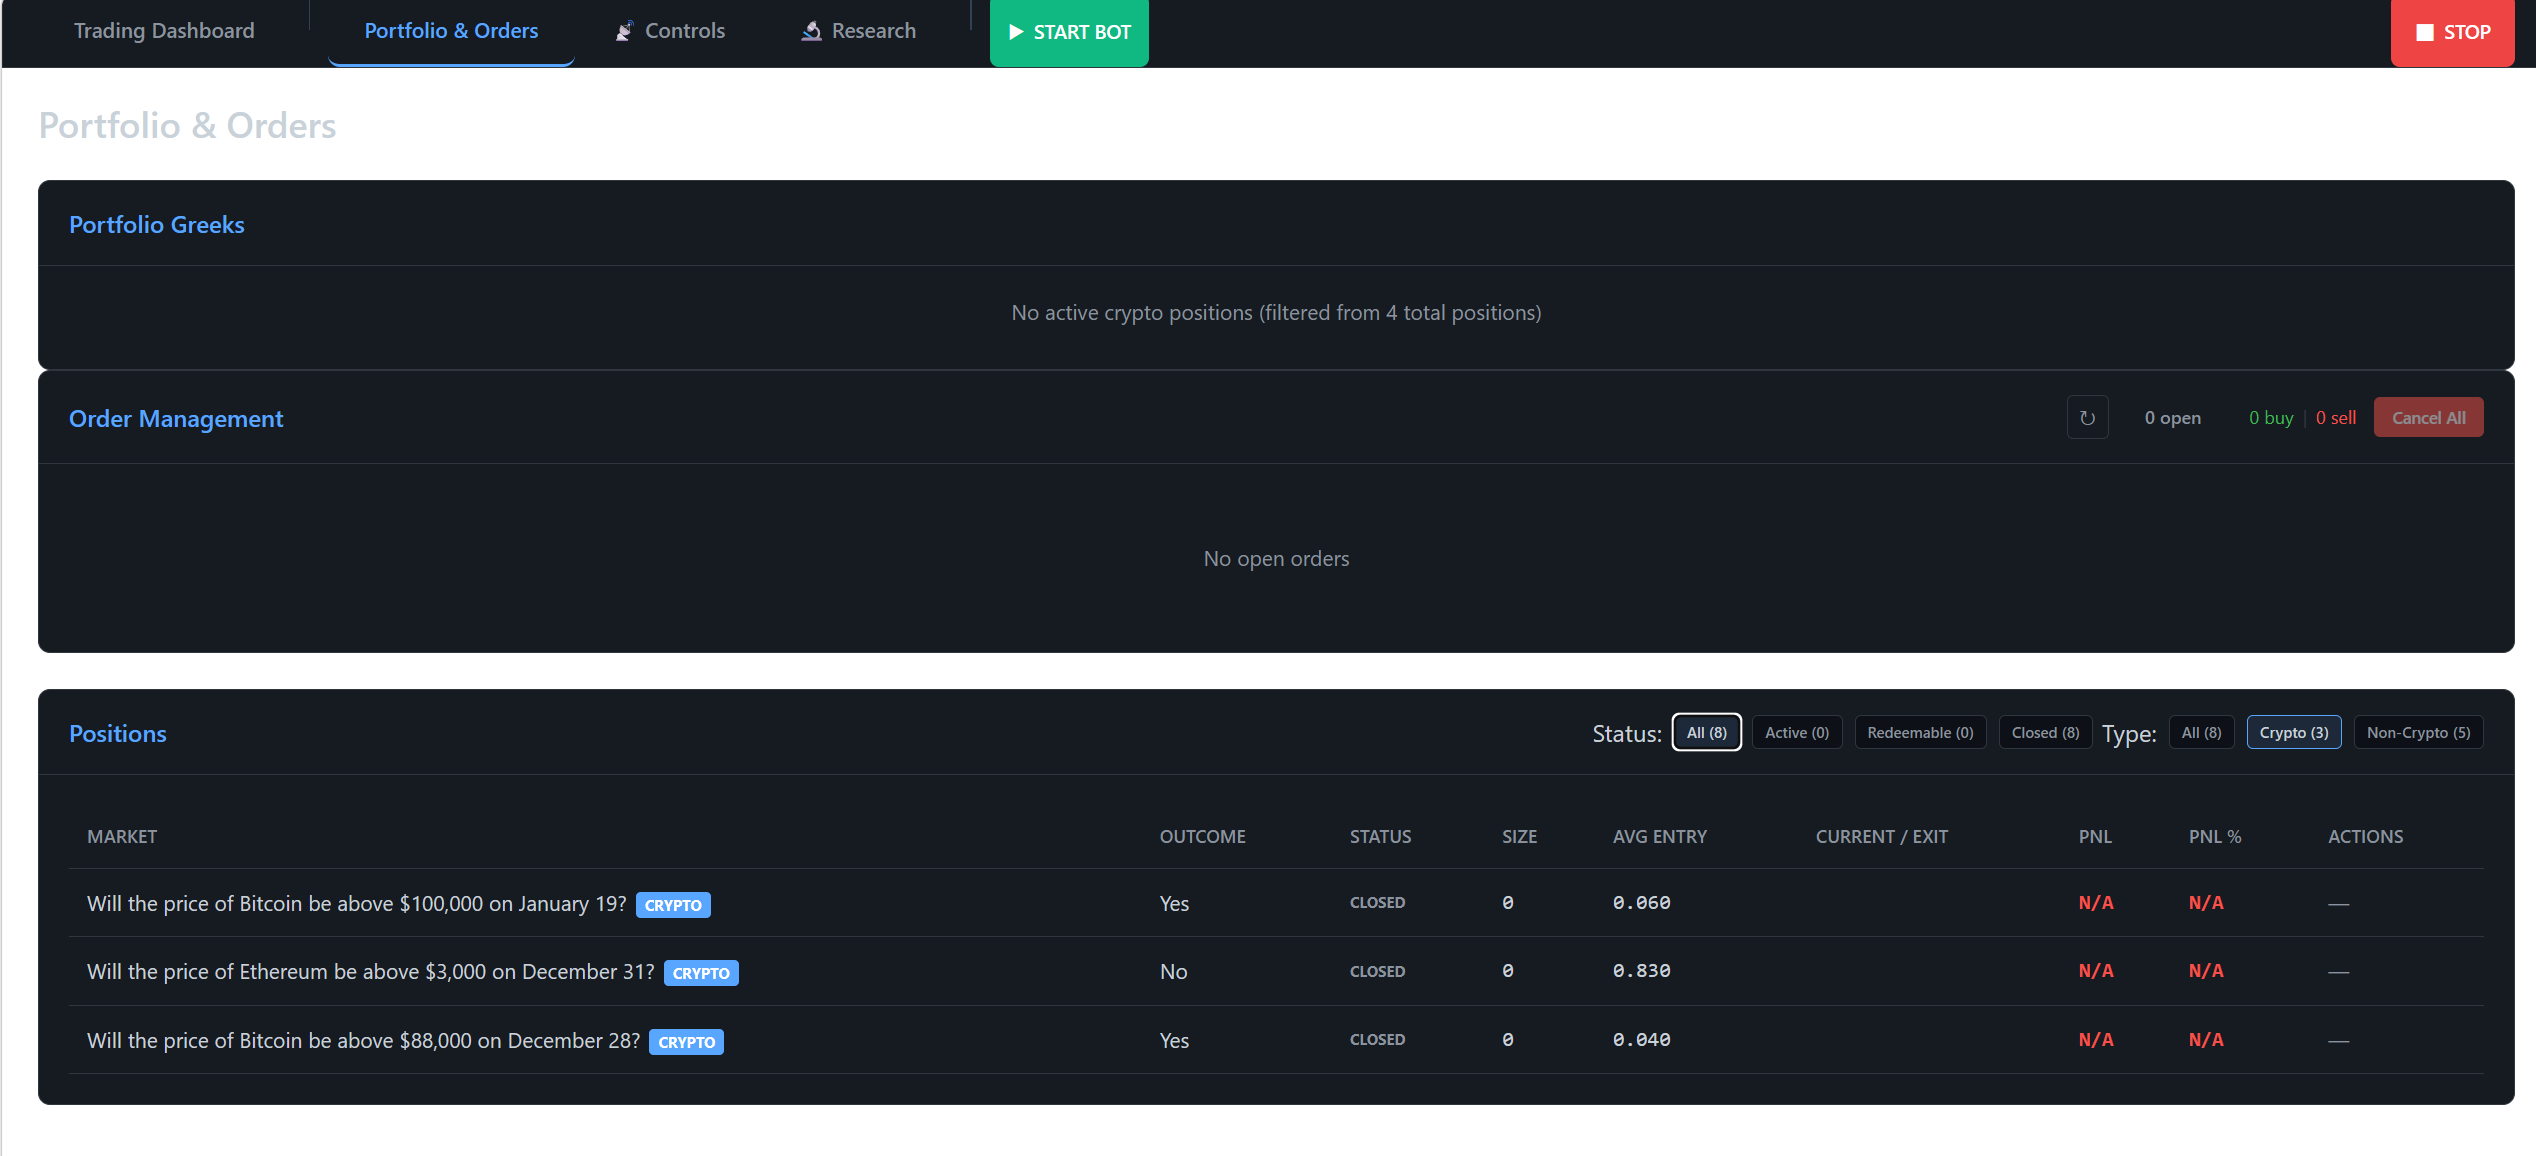
Task: Stop the trading bot
Action: click(2452, 32)
